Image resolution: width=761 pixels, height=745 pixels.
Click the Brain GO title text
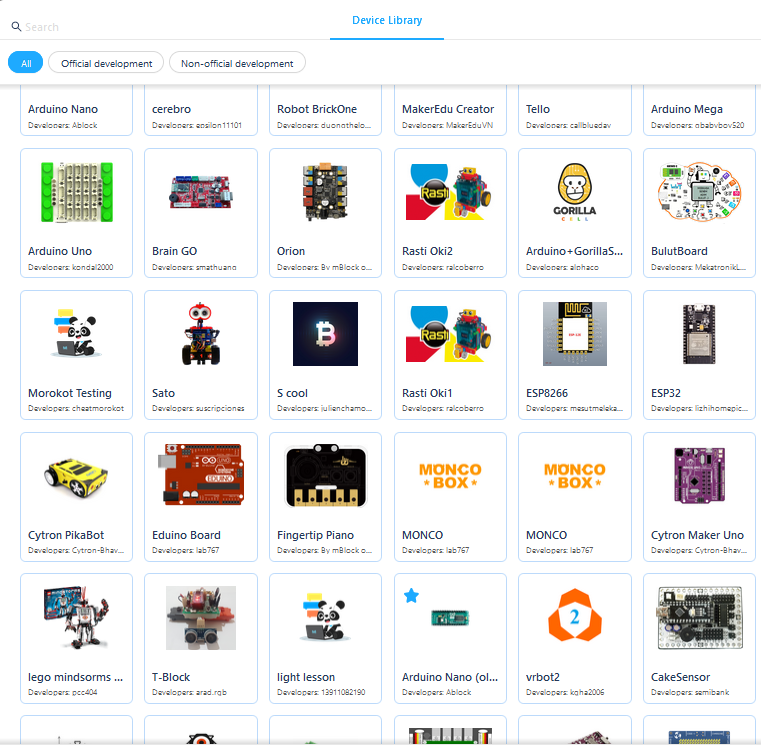[174, 251]
